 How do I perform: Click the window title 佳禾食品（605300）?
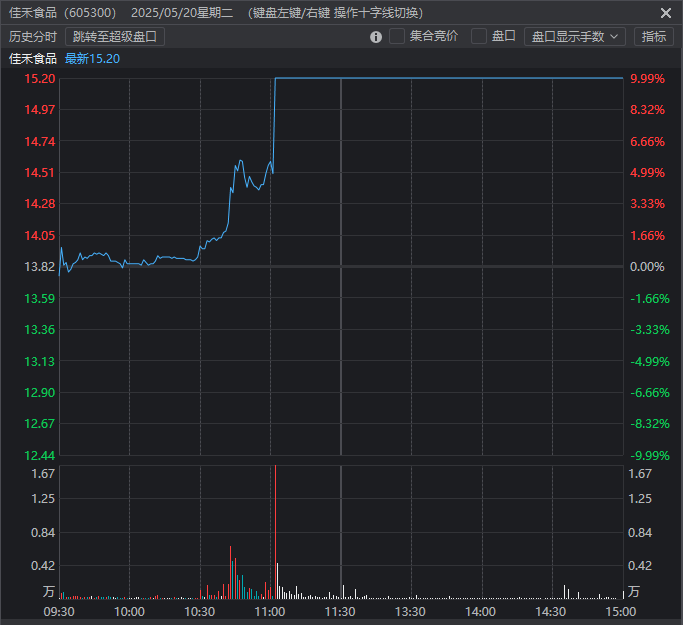point(62,13)
